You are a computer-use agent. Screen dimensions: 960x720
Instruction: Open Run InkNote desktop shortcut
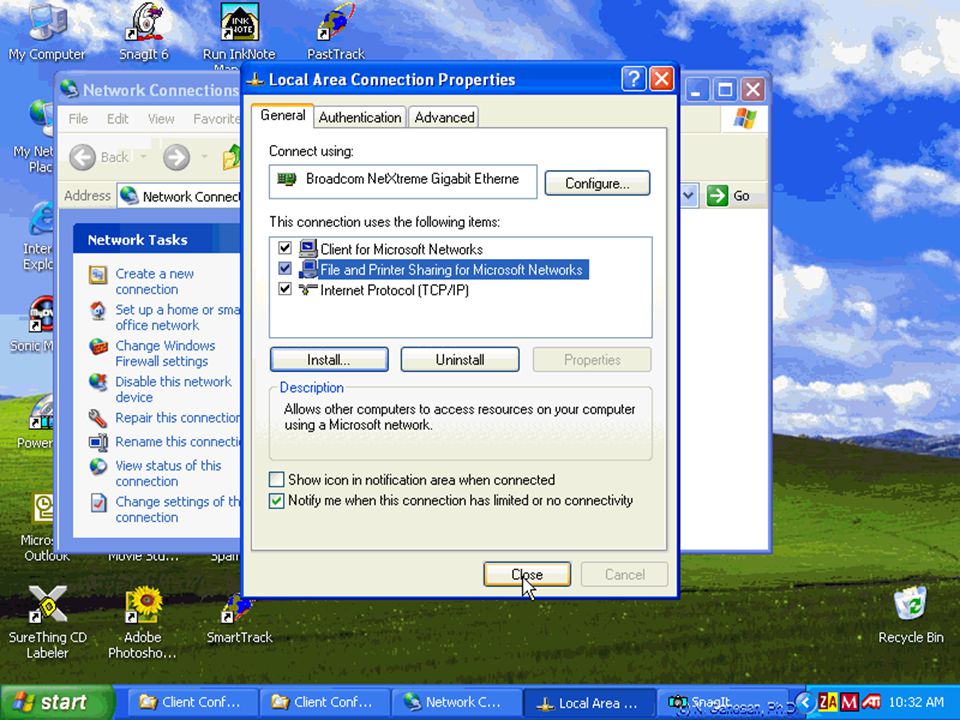239,31
